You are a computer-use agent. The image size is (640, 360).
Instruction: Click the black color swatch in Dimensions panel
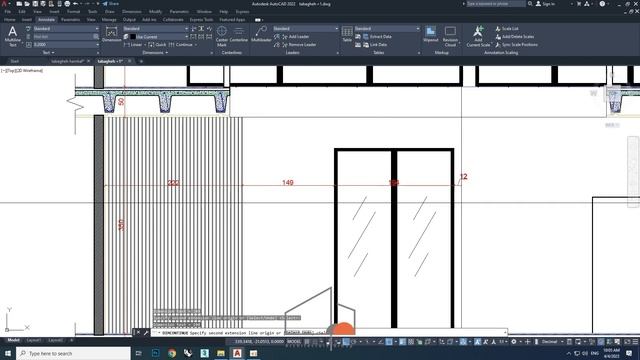click(x=133, y=37)
